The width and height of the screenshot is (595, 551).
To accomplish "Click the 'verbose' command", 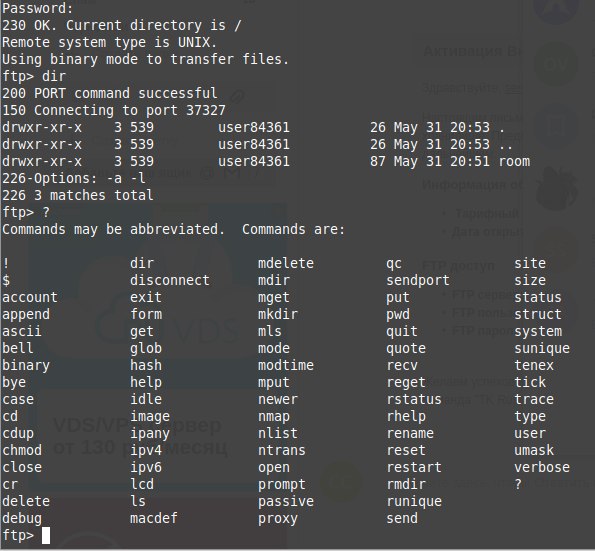I will click(542, 468).
